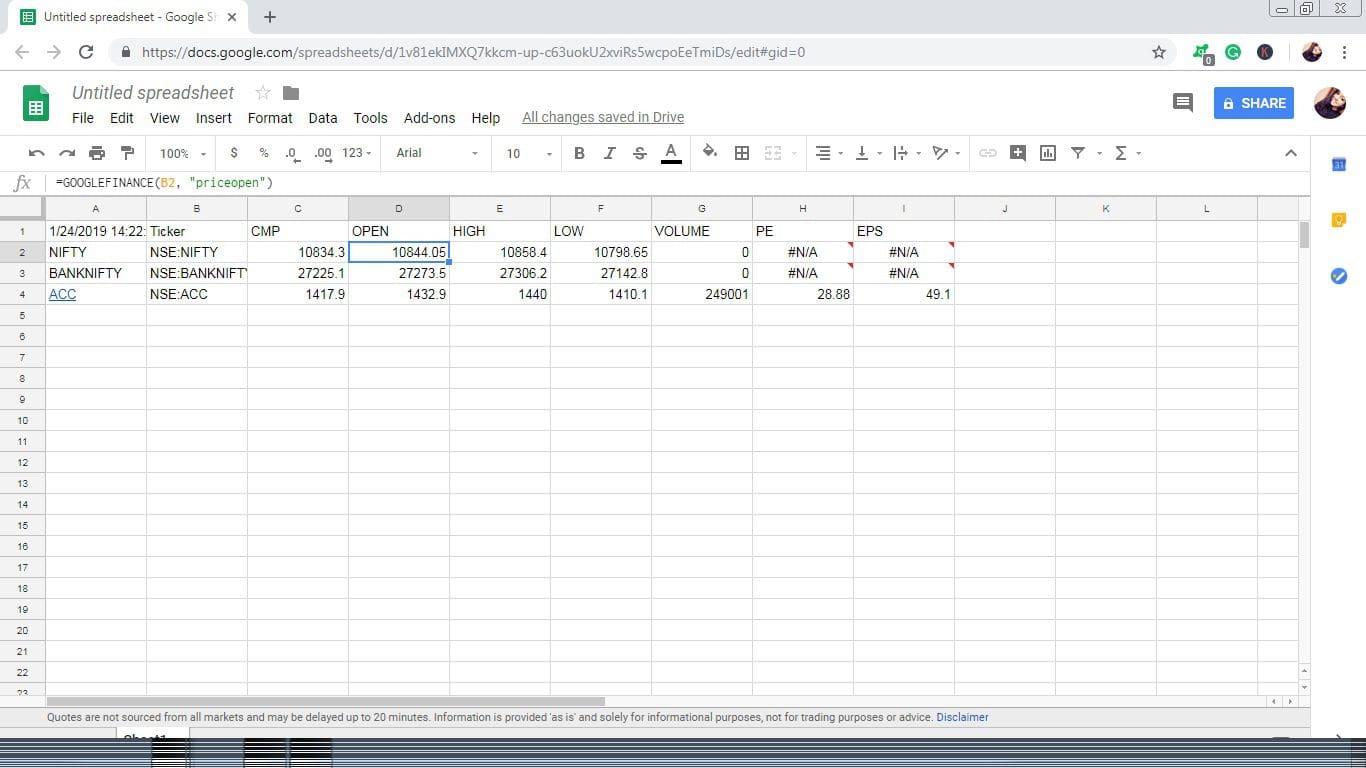Open more number formats 123 dropdown
1366x768 pixels.
tap(356, 153)
